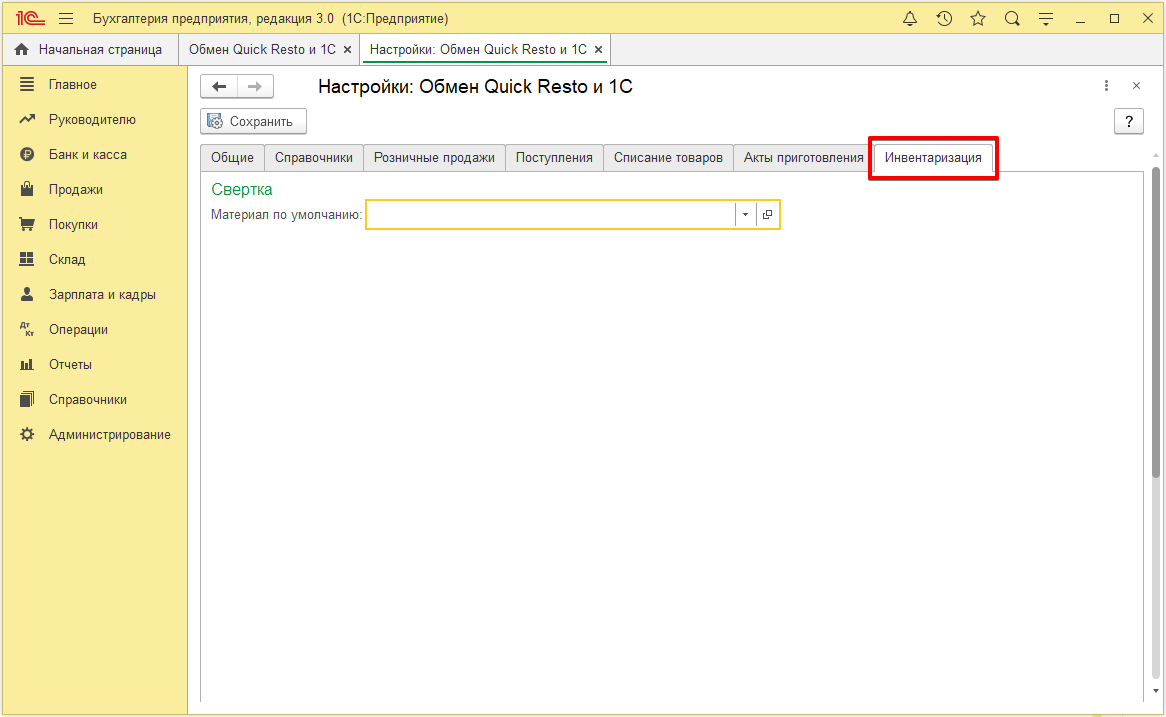Go back with the left arrow button
The image size is (1166, 717).
point(219,86)
